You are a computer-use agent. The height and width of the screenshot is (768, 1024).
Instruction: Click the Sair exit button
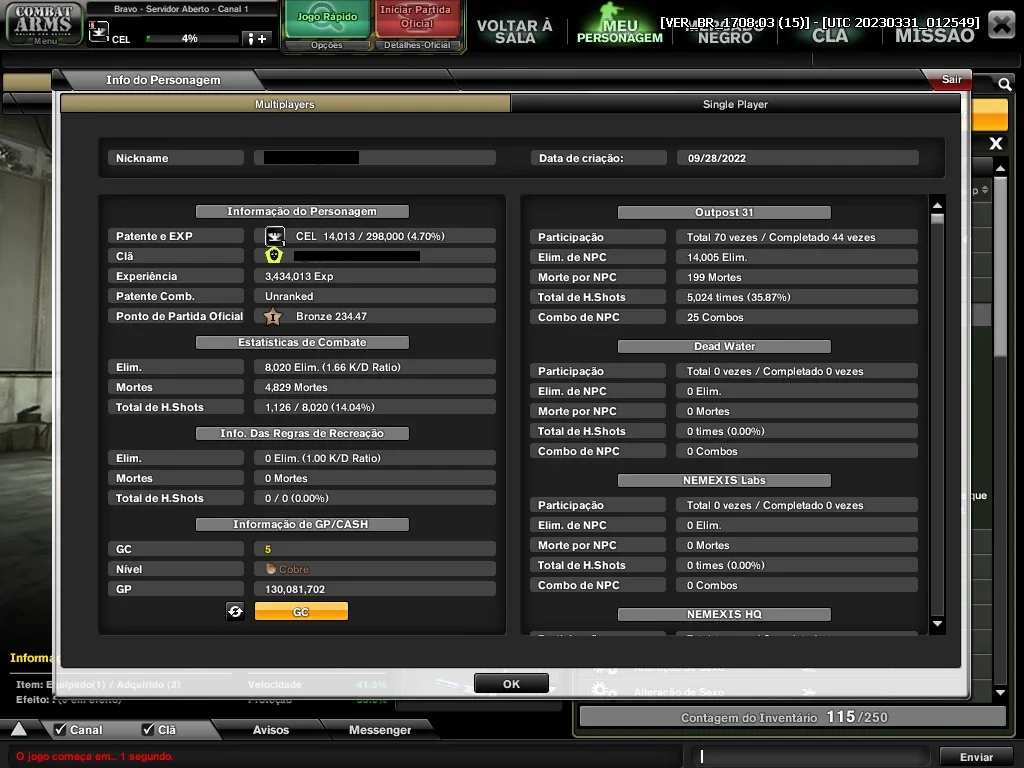[951, 79]
